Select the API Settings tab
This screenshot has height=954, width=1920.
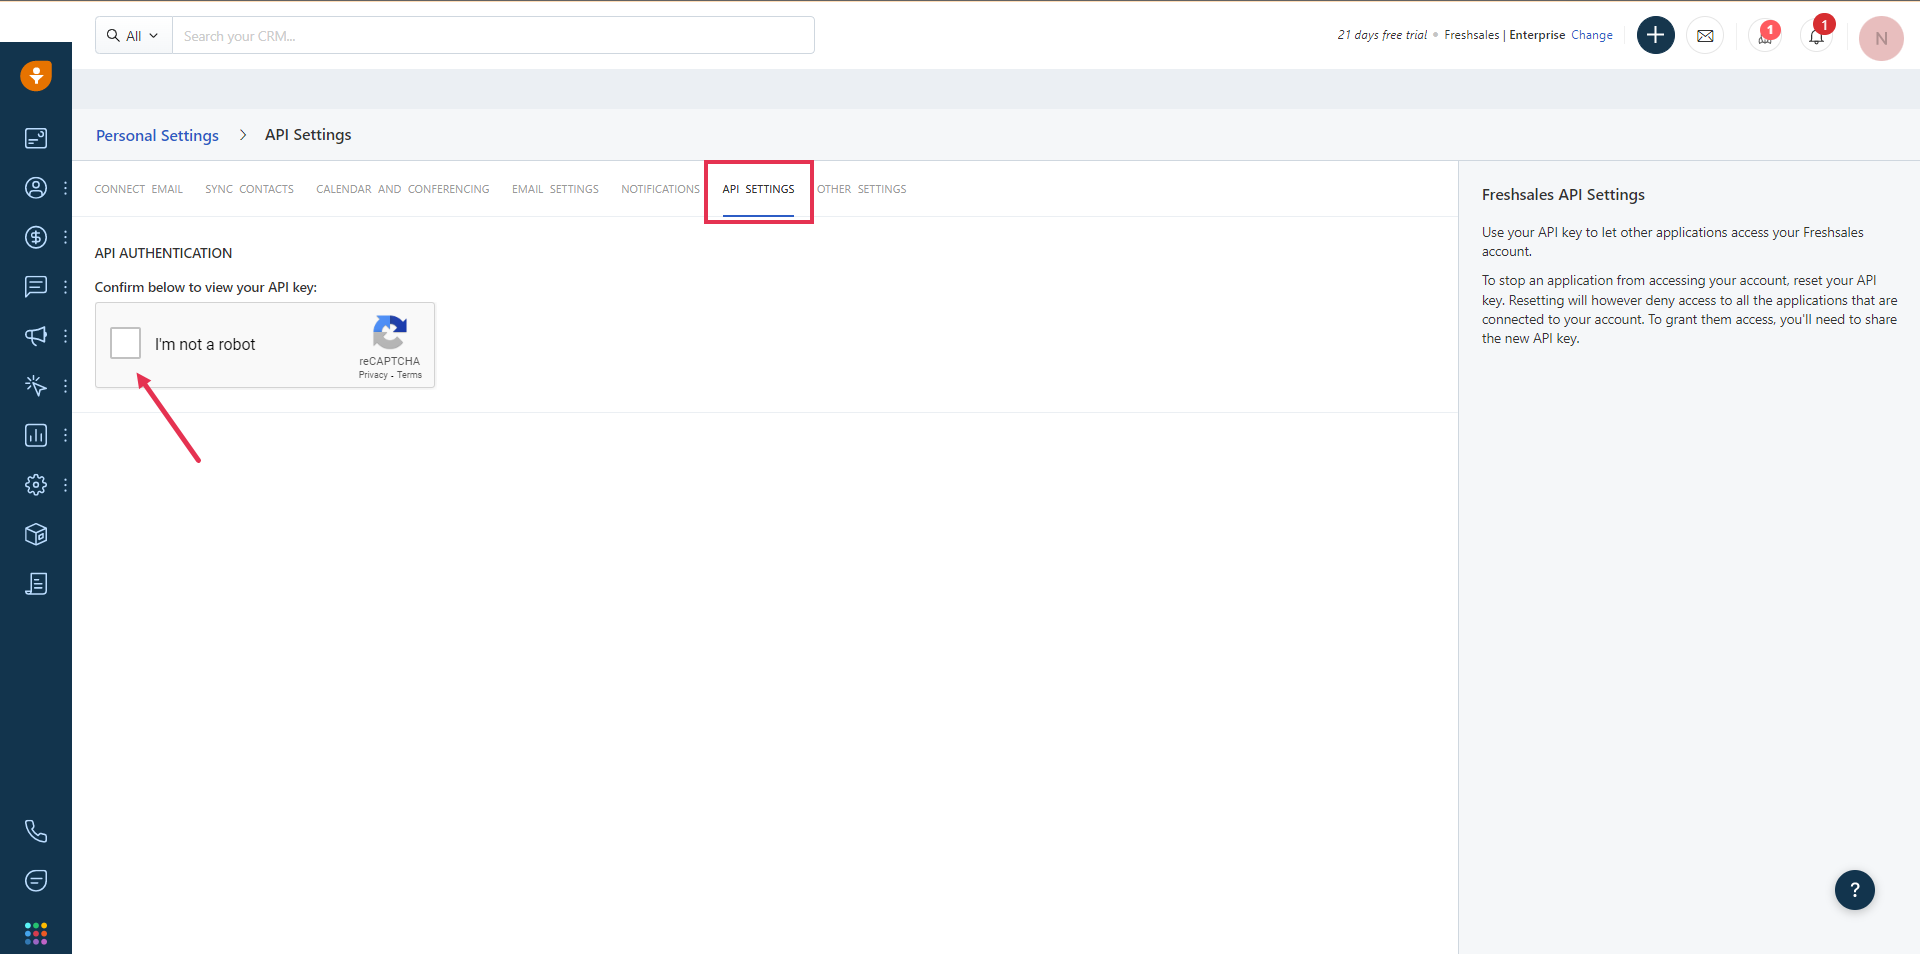tap(758, 189)
